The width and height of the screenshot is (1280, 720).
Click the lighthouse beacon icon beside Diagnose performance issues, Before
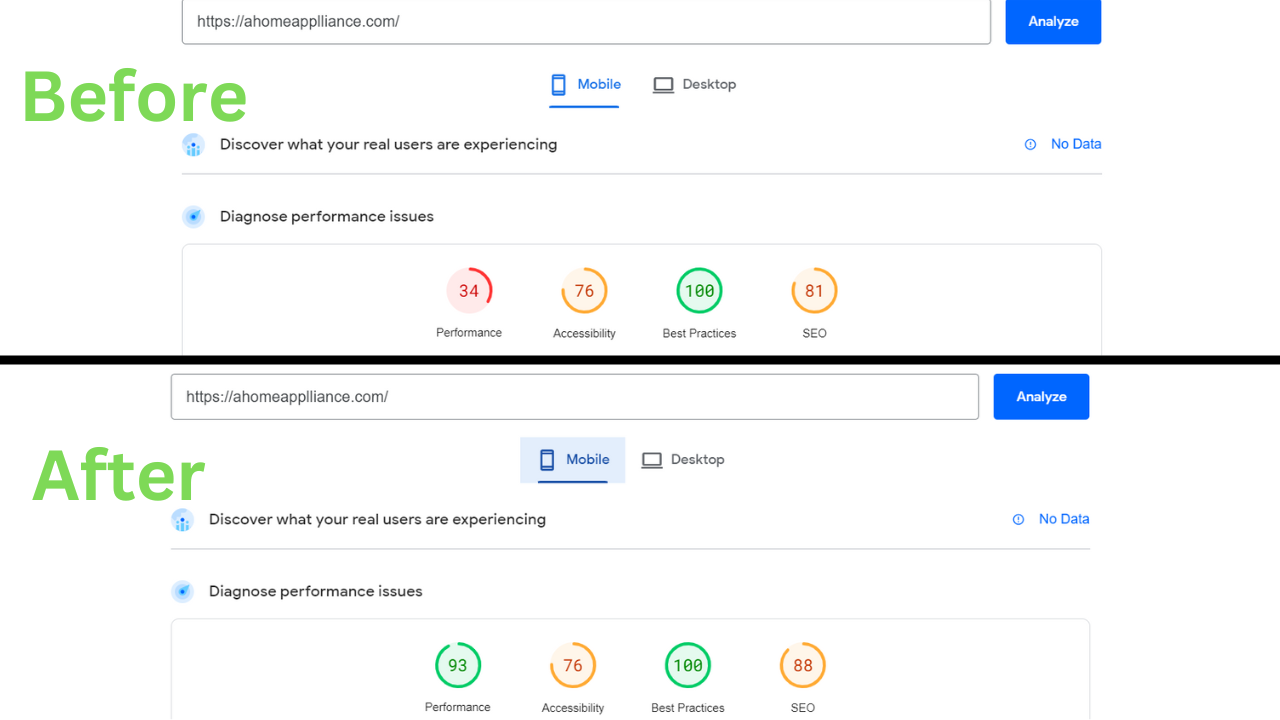[x=193, y=216]
